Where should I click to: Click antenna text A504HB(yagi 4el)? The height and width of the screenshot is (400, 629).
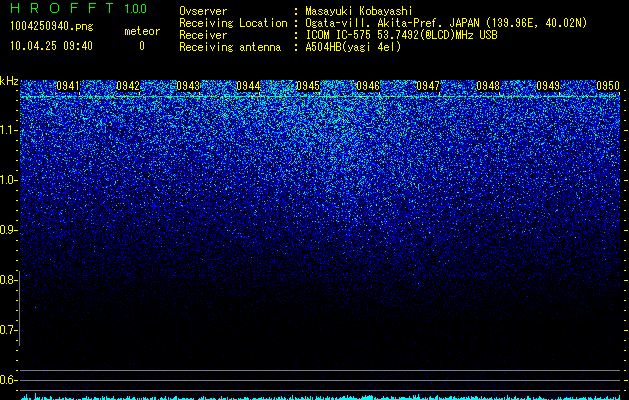pos(353,47)
